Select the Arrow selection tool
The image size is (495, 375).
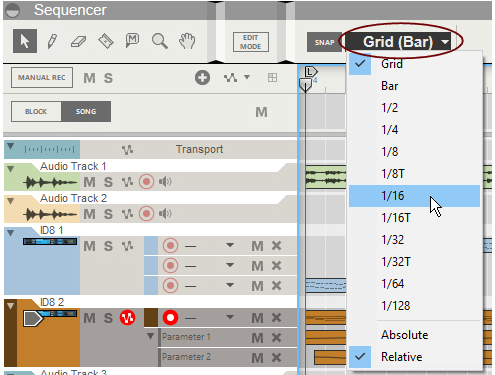(25, 41)
